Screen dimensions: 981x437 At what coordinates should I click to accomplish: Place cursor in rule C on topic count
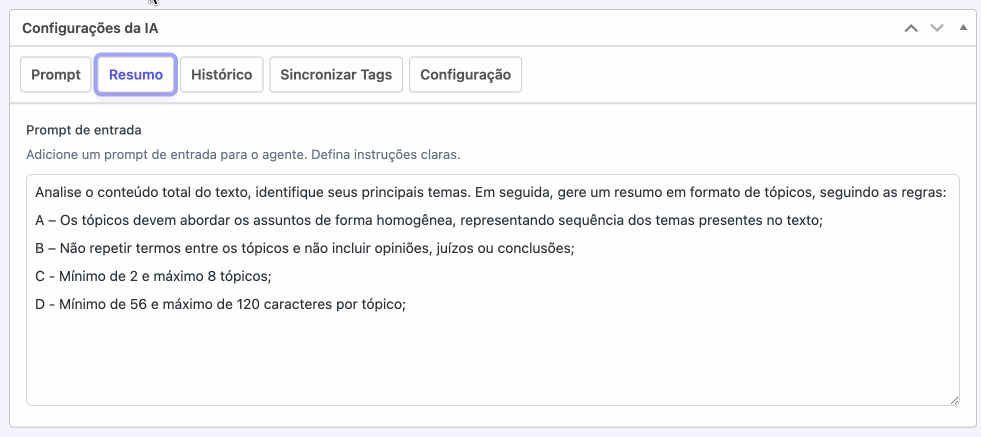(x=150, y=276)
